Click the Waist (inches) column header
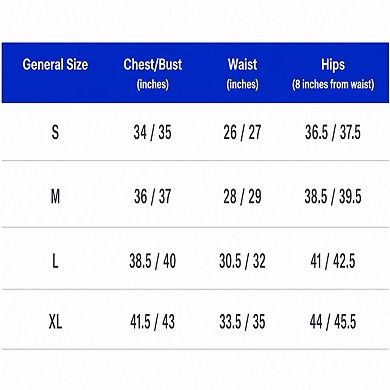This screenshot has height=390, width=390. (242, 73)
